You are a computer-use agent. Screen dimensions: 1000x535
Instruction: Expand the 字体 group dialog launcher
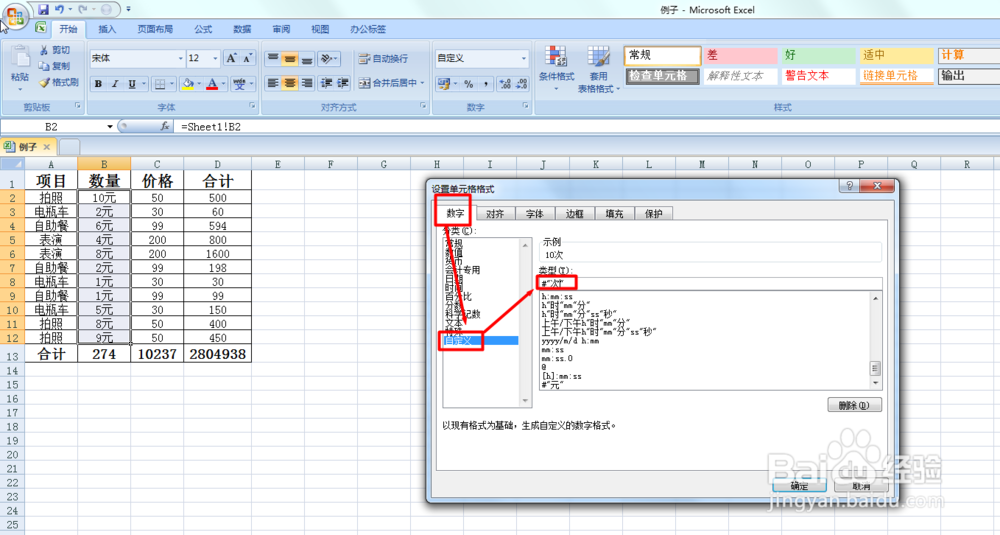(253, 106)
